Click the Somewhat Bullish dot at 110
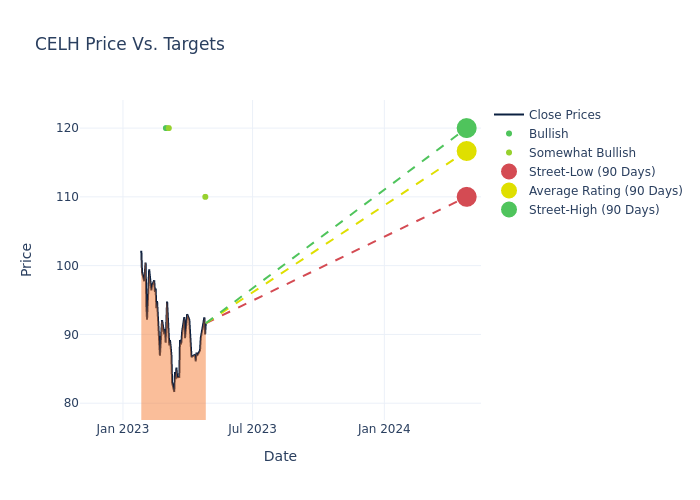700x500 pixels. pyautogui.click(x=205, y=197)
